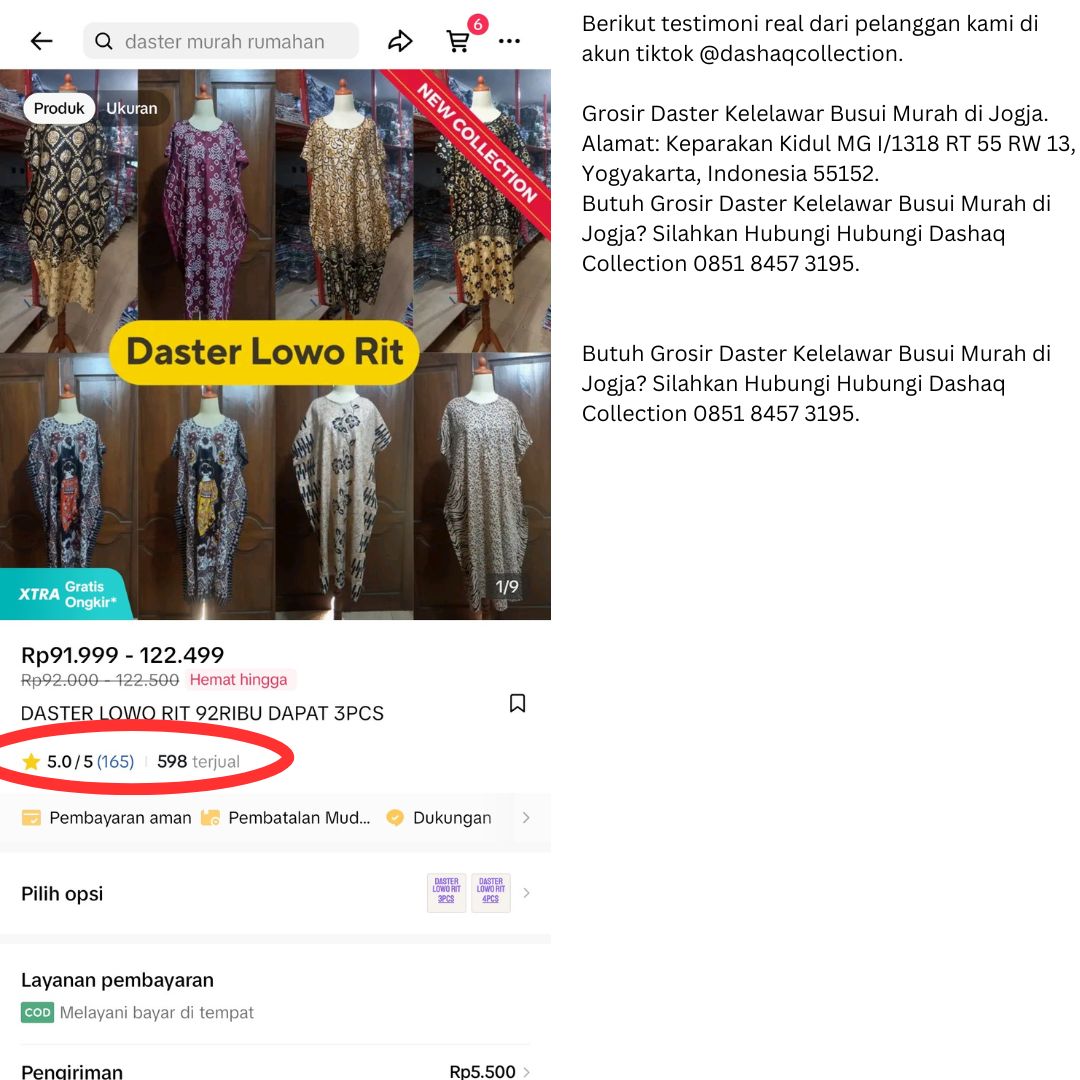Tap the XTRA Gratis Ongkir badge

(65, 594)
